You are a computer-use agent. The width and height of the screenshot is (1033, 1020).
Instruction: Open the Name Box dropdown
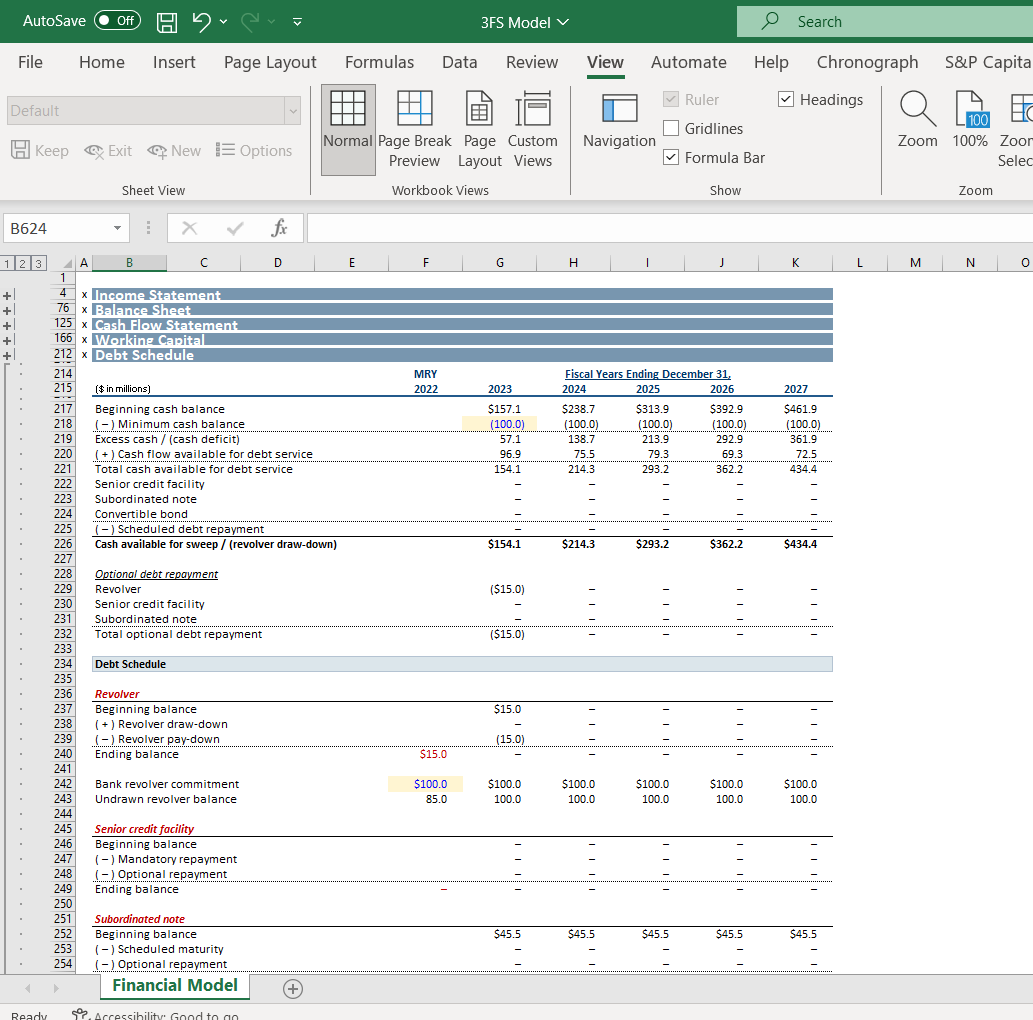point(115,228)
